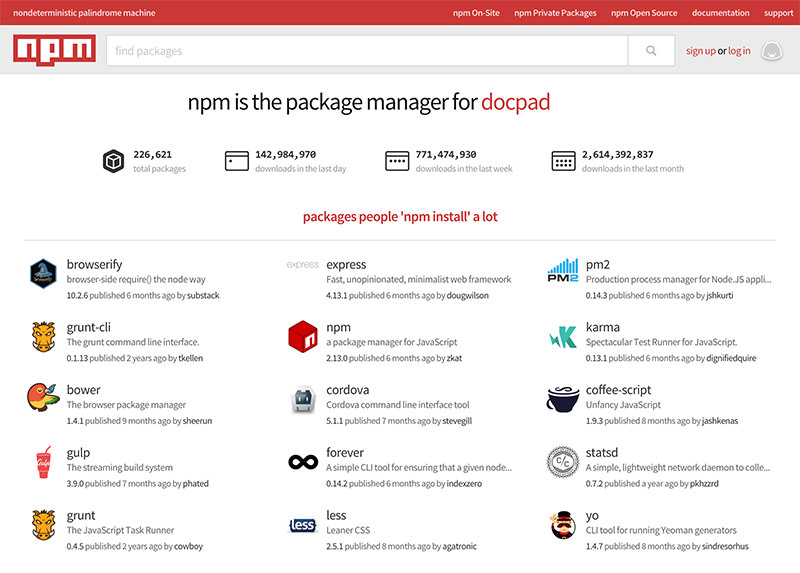Click the log in link

(x=739, y=51)
